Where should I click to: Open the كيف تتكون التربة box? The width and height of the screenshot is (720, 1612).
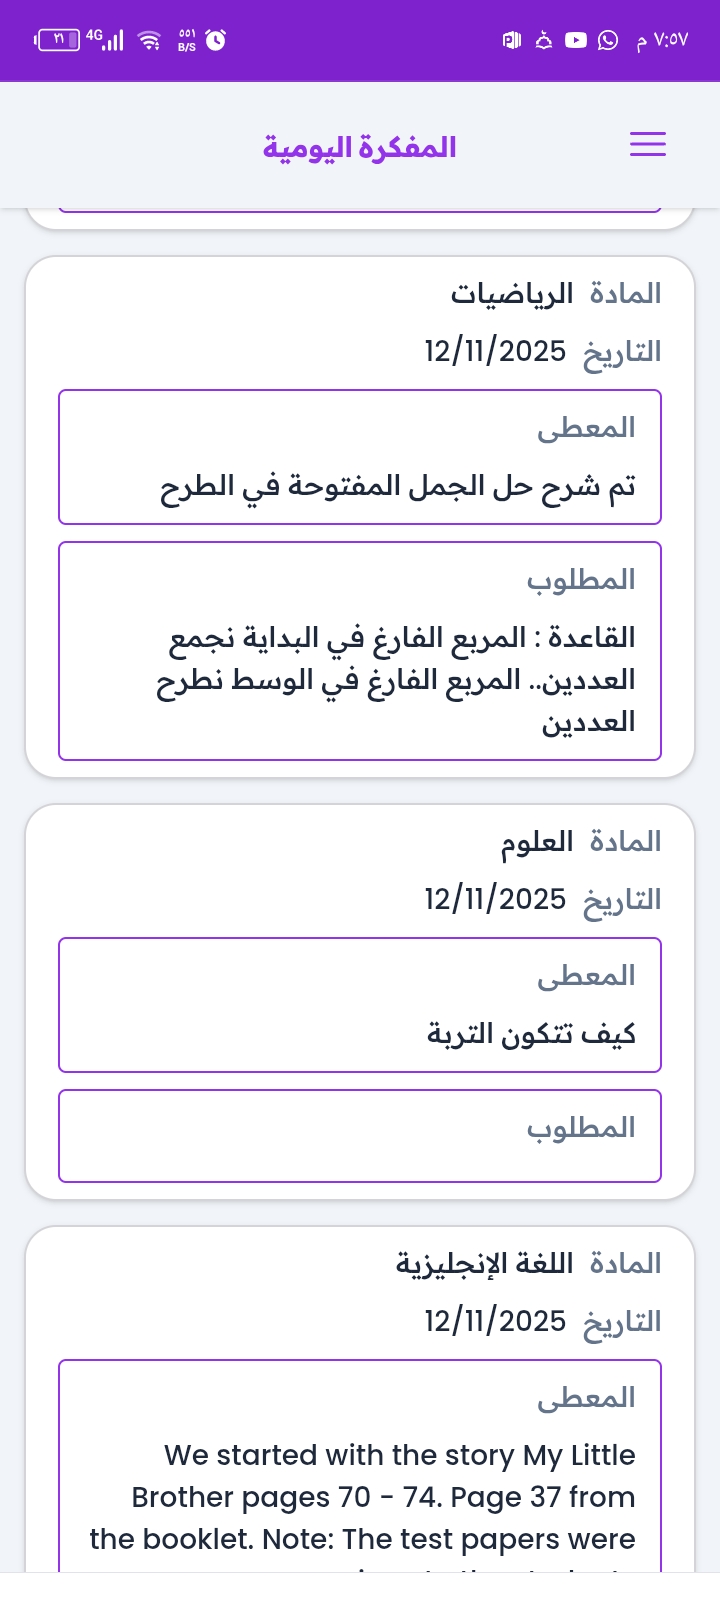coord(360,1005)
